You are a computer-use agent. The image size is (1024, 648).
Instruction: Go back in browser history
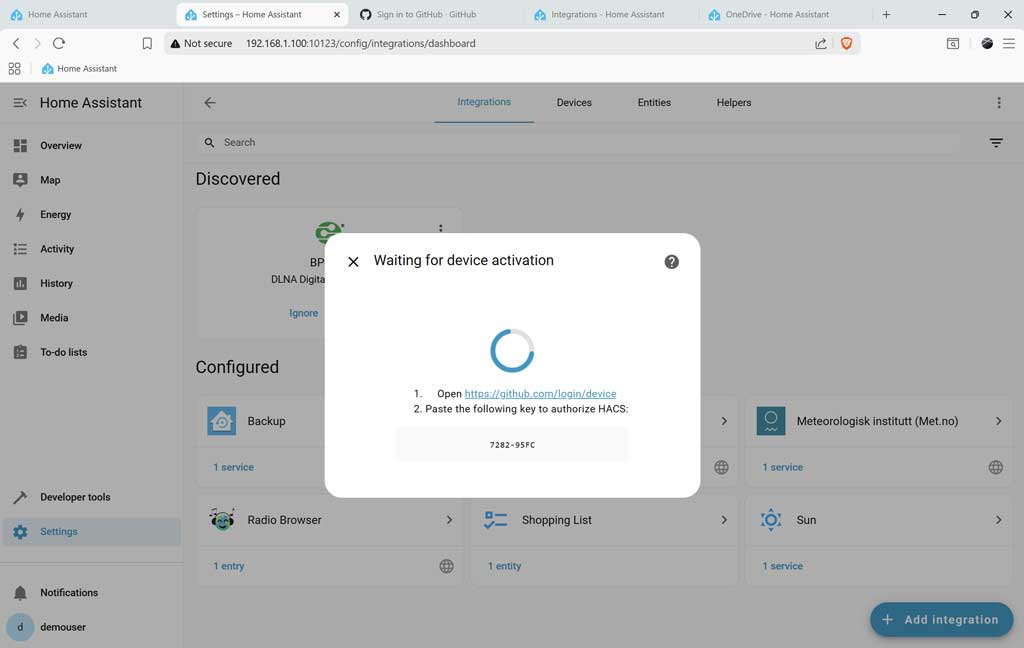16,43
